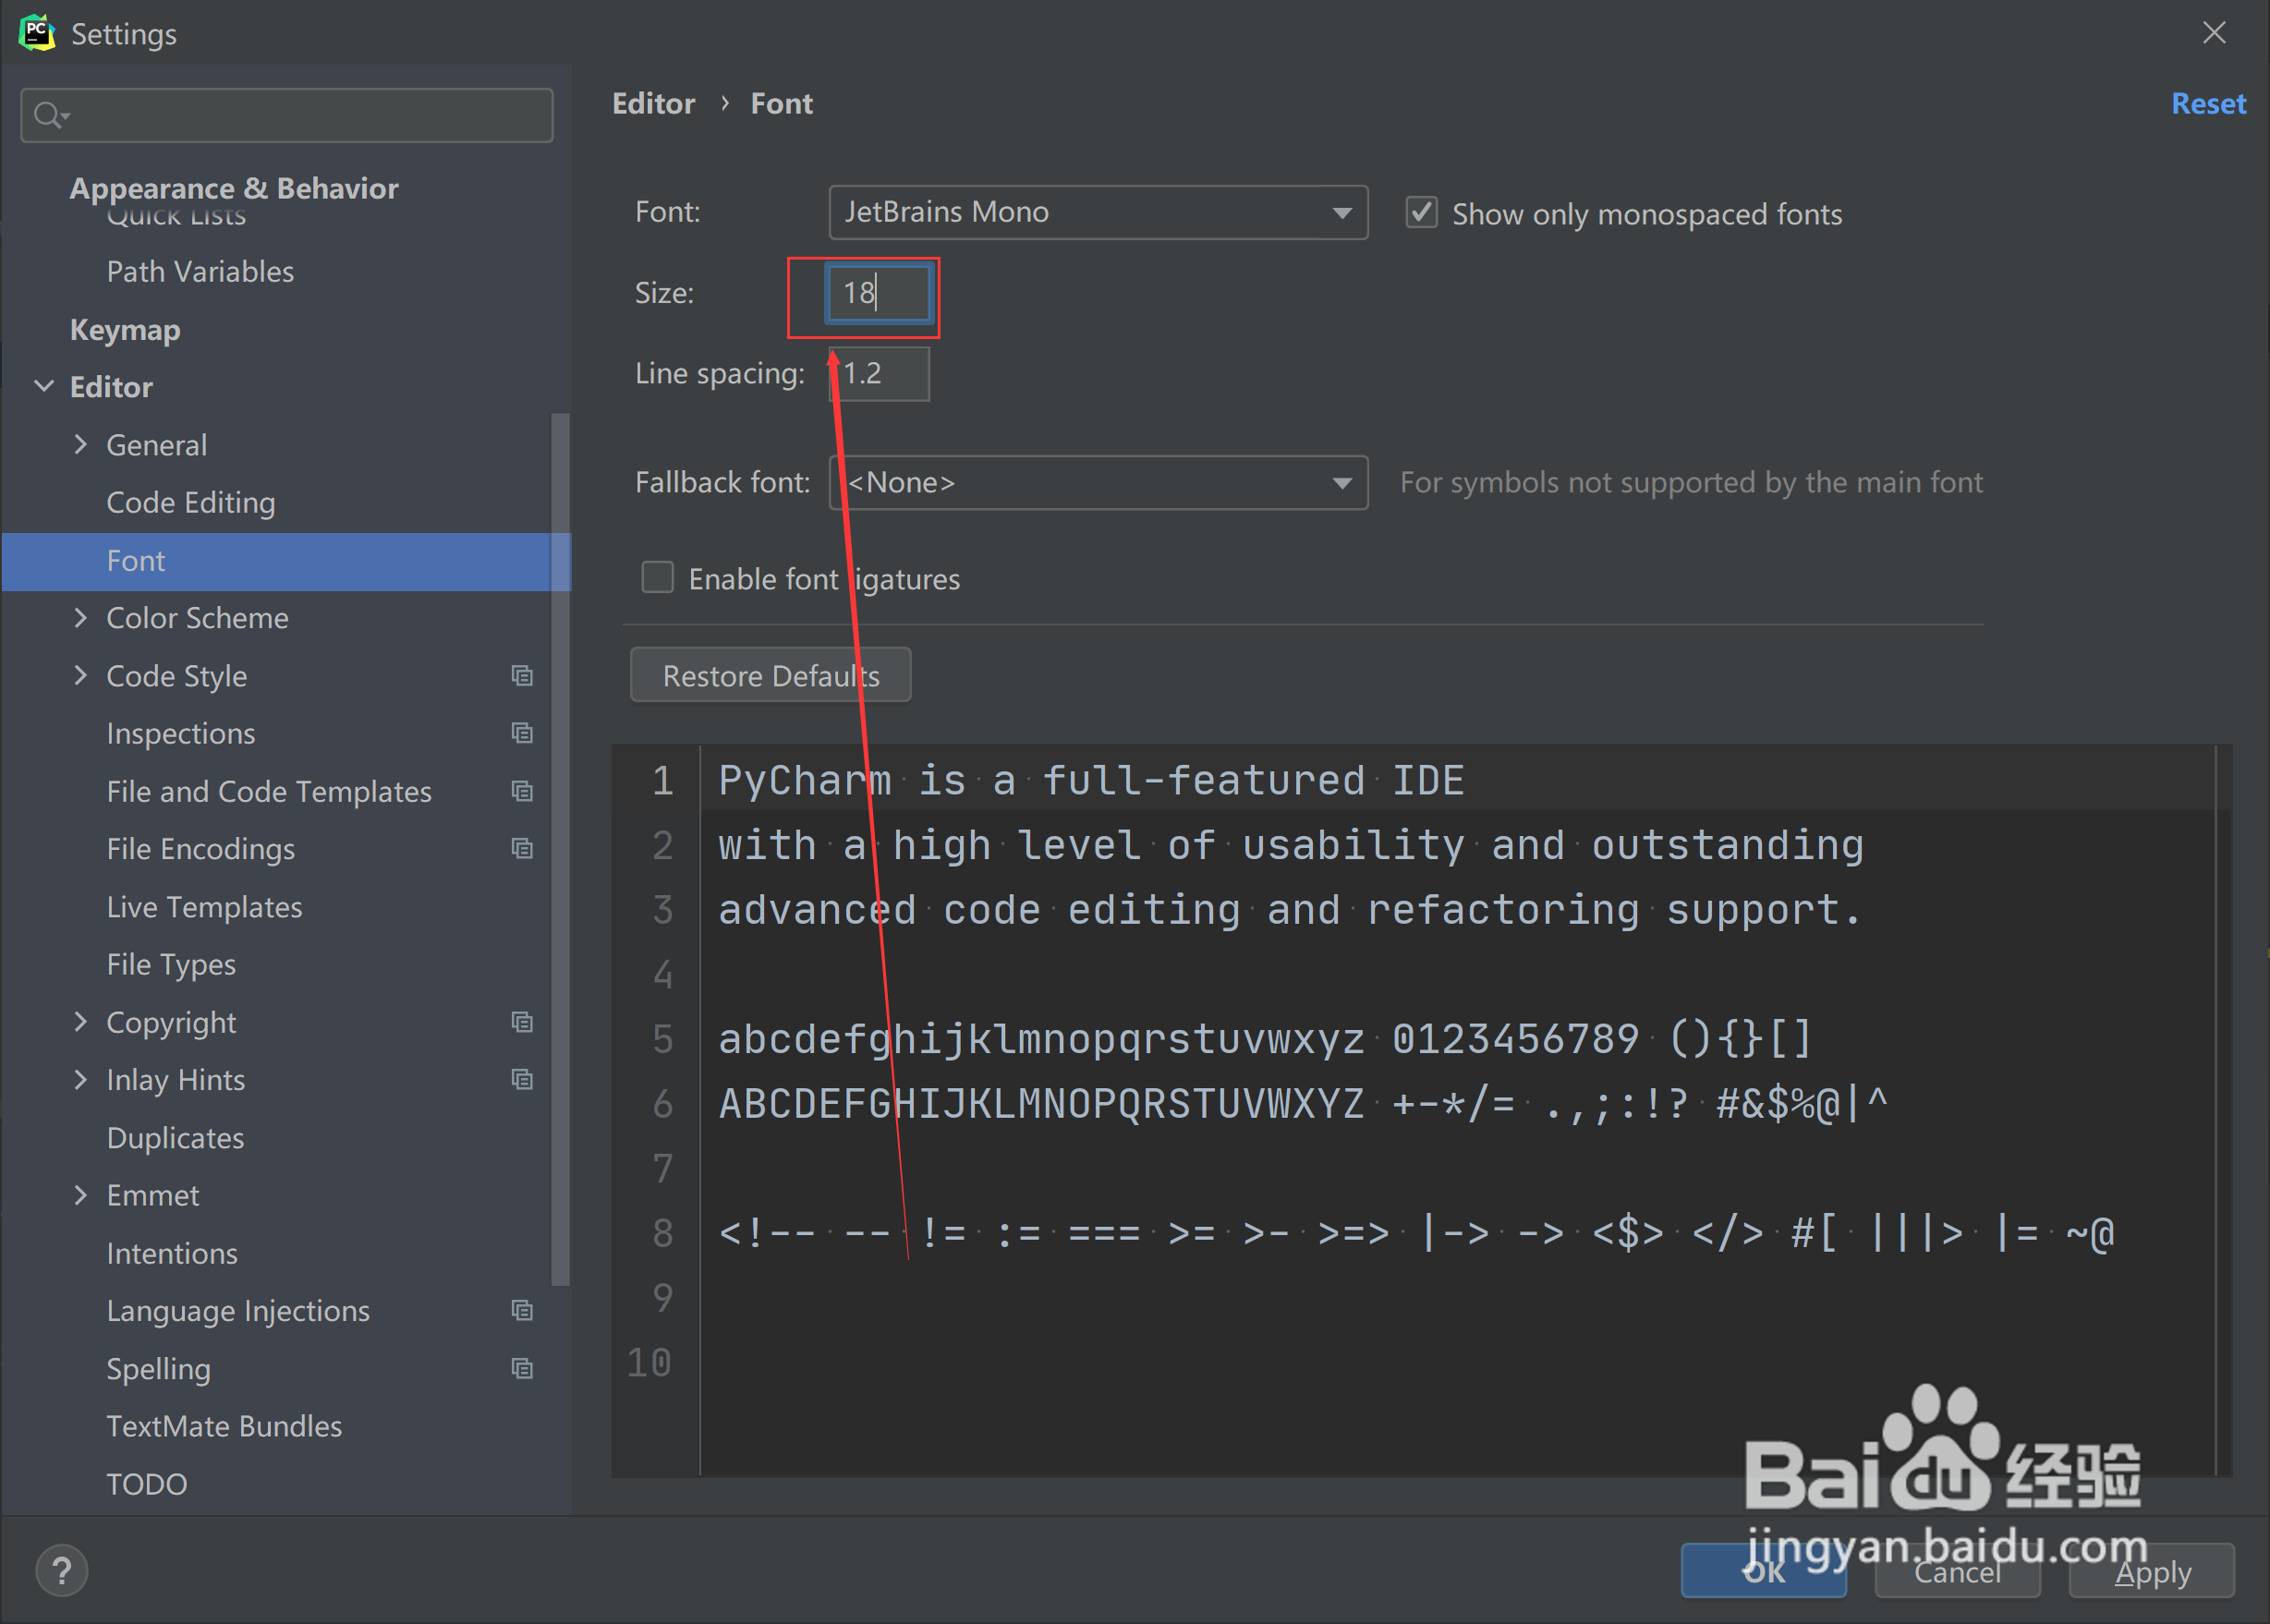
Task: Open the Font dropdown showing JetBrains Mono
Action: click(x=1098, y=212)
